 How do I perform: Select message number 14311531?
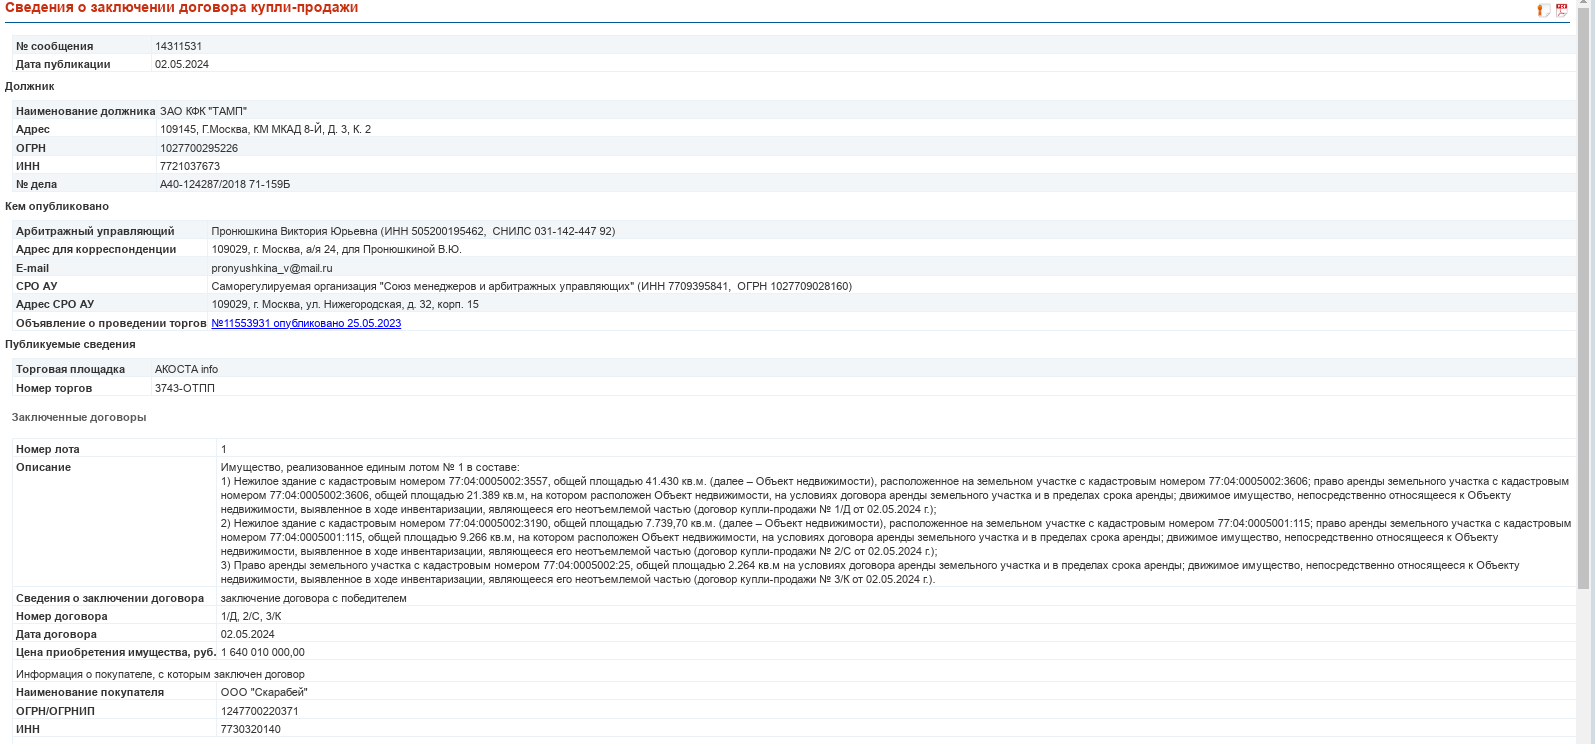(x=178, y=46)
